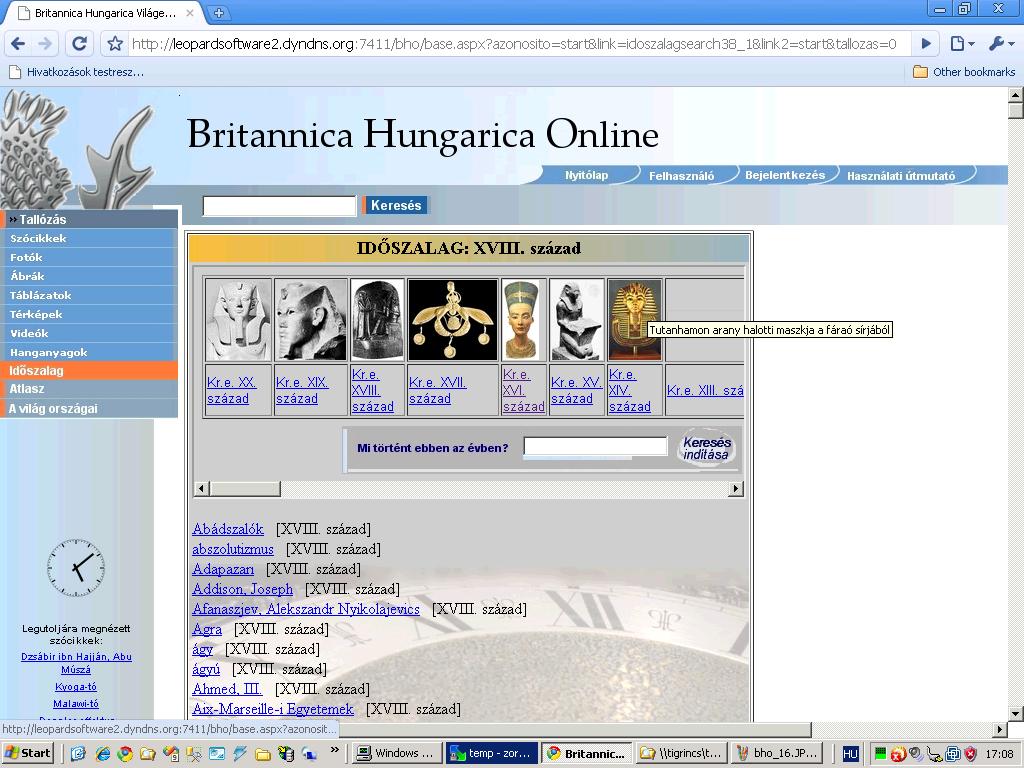This screenshot has width=1024, height=768.
Task: Open the Felhasználó tab
Action: click(x=681, y=175)
